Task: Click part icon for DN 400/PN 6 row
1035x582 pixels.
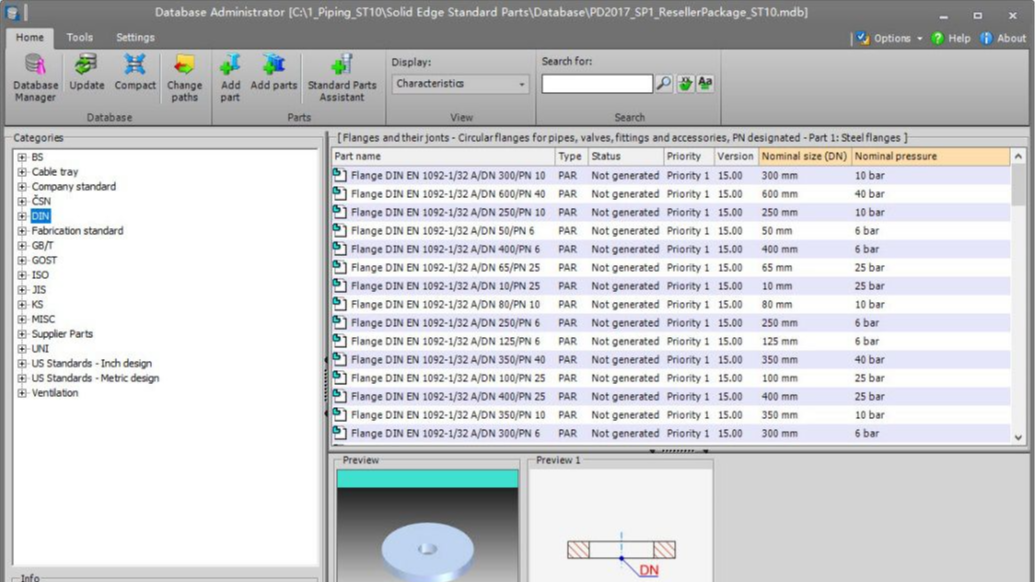Action: tap(339, 249)
